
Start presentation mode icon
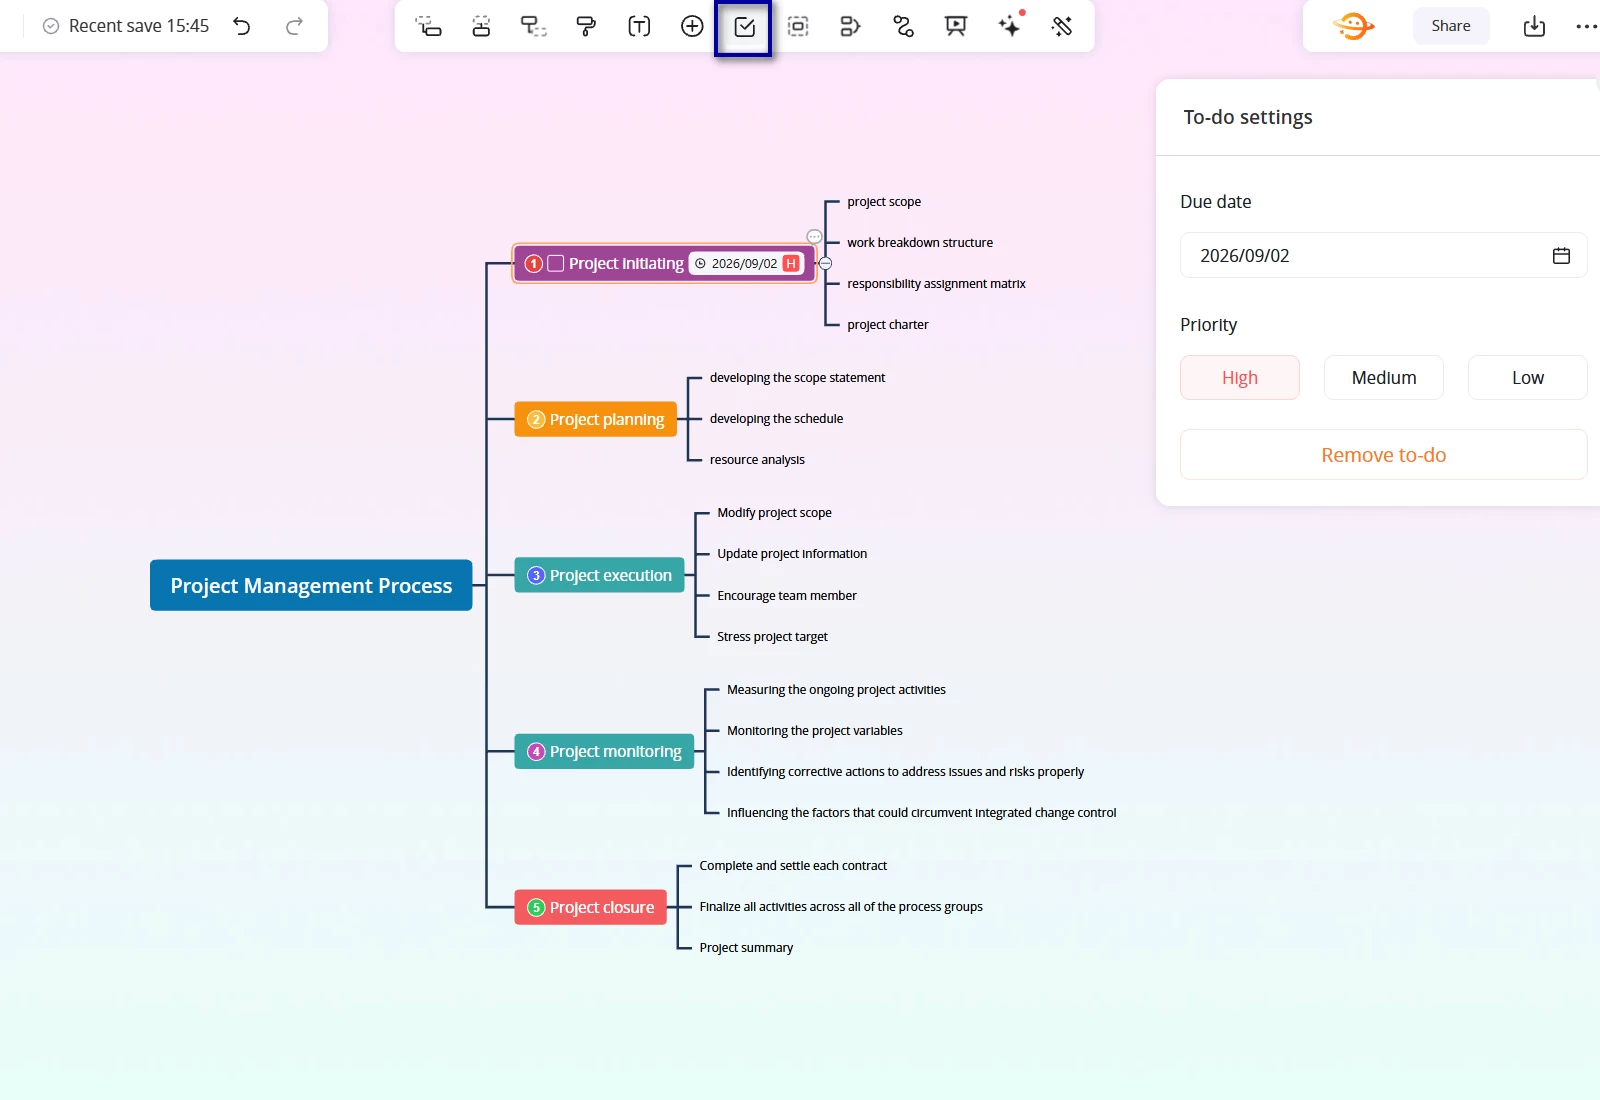[x=956, y=27]
